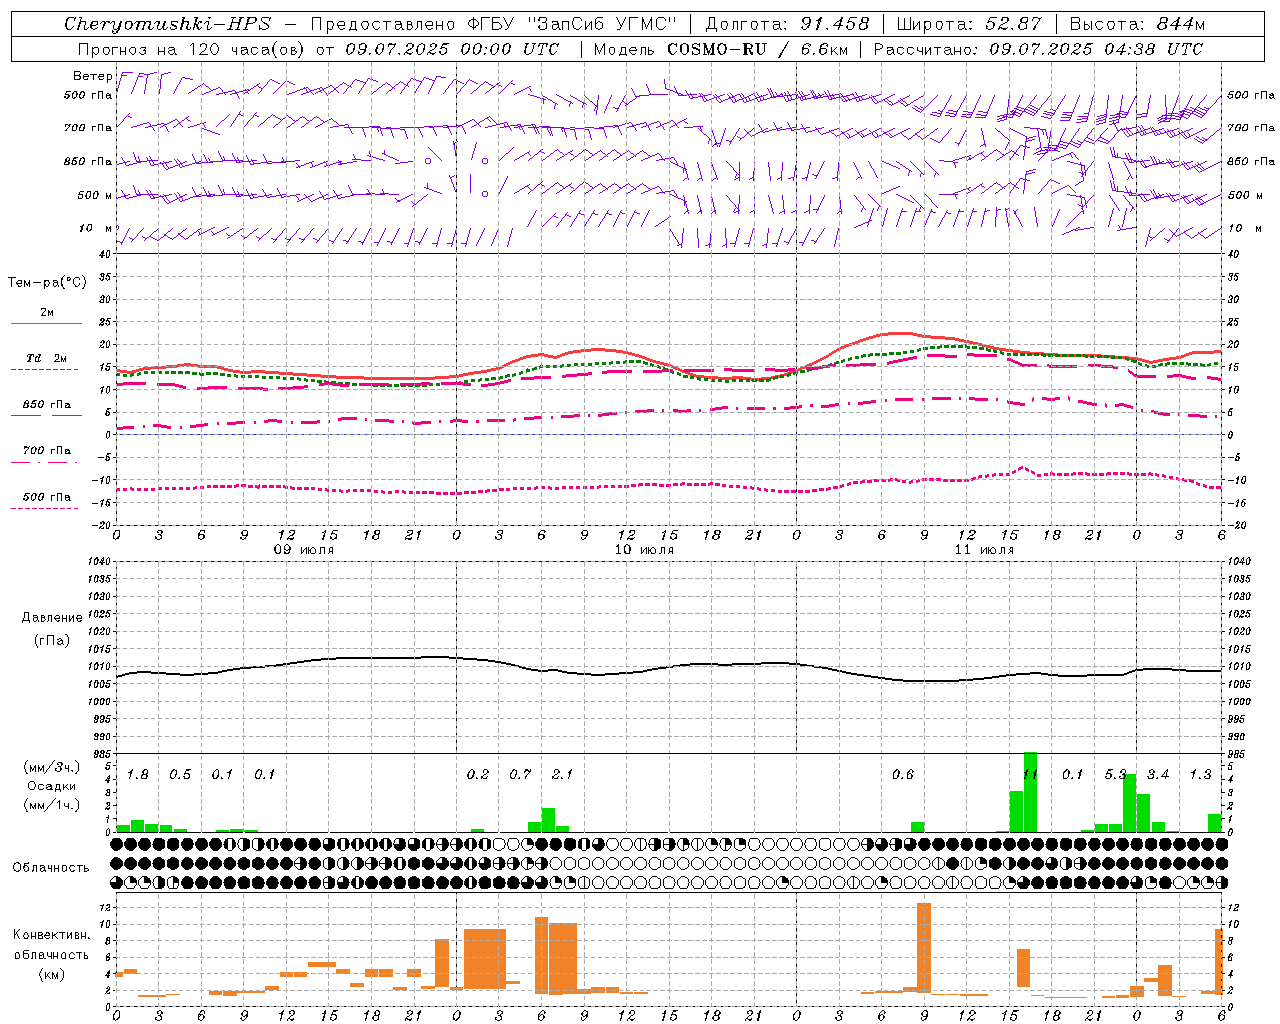Click the station title Cheryomushki-HPS
Screen dimensions: 1280x1024
pyautogui.click(x=167, y=24)
